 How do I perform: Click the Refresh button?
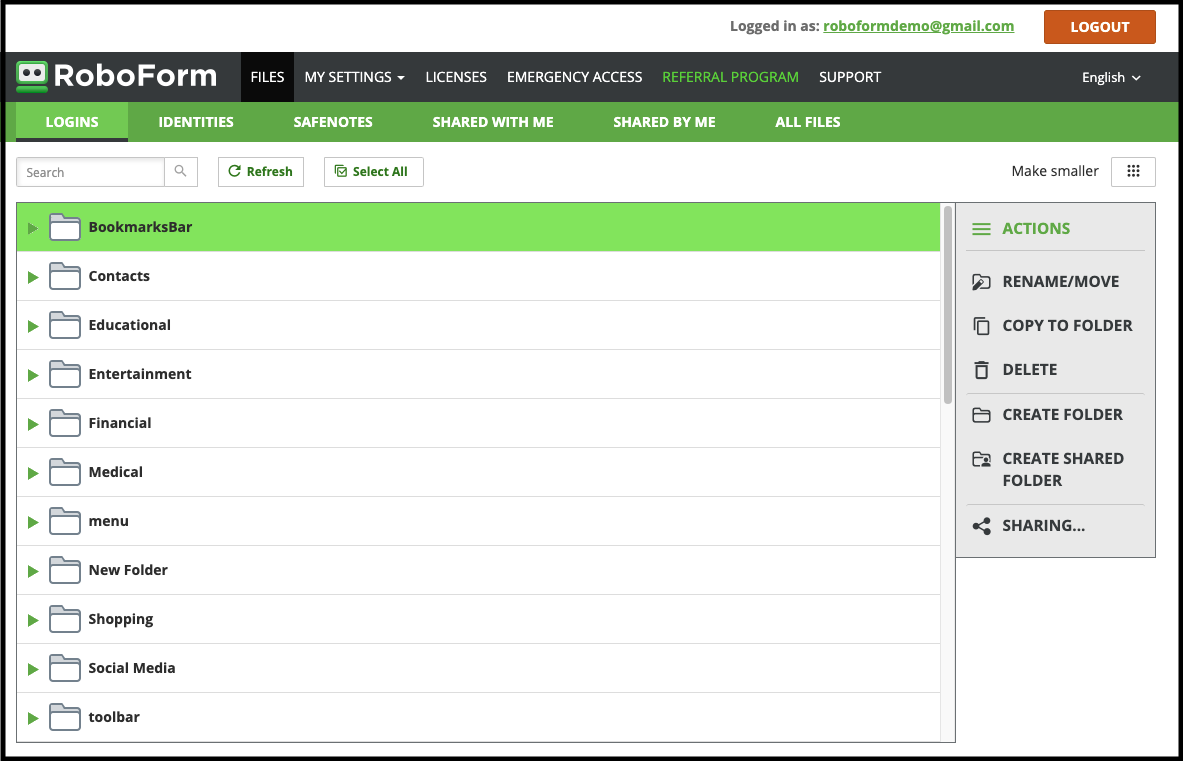tap(260, 171)
